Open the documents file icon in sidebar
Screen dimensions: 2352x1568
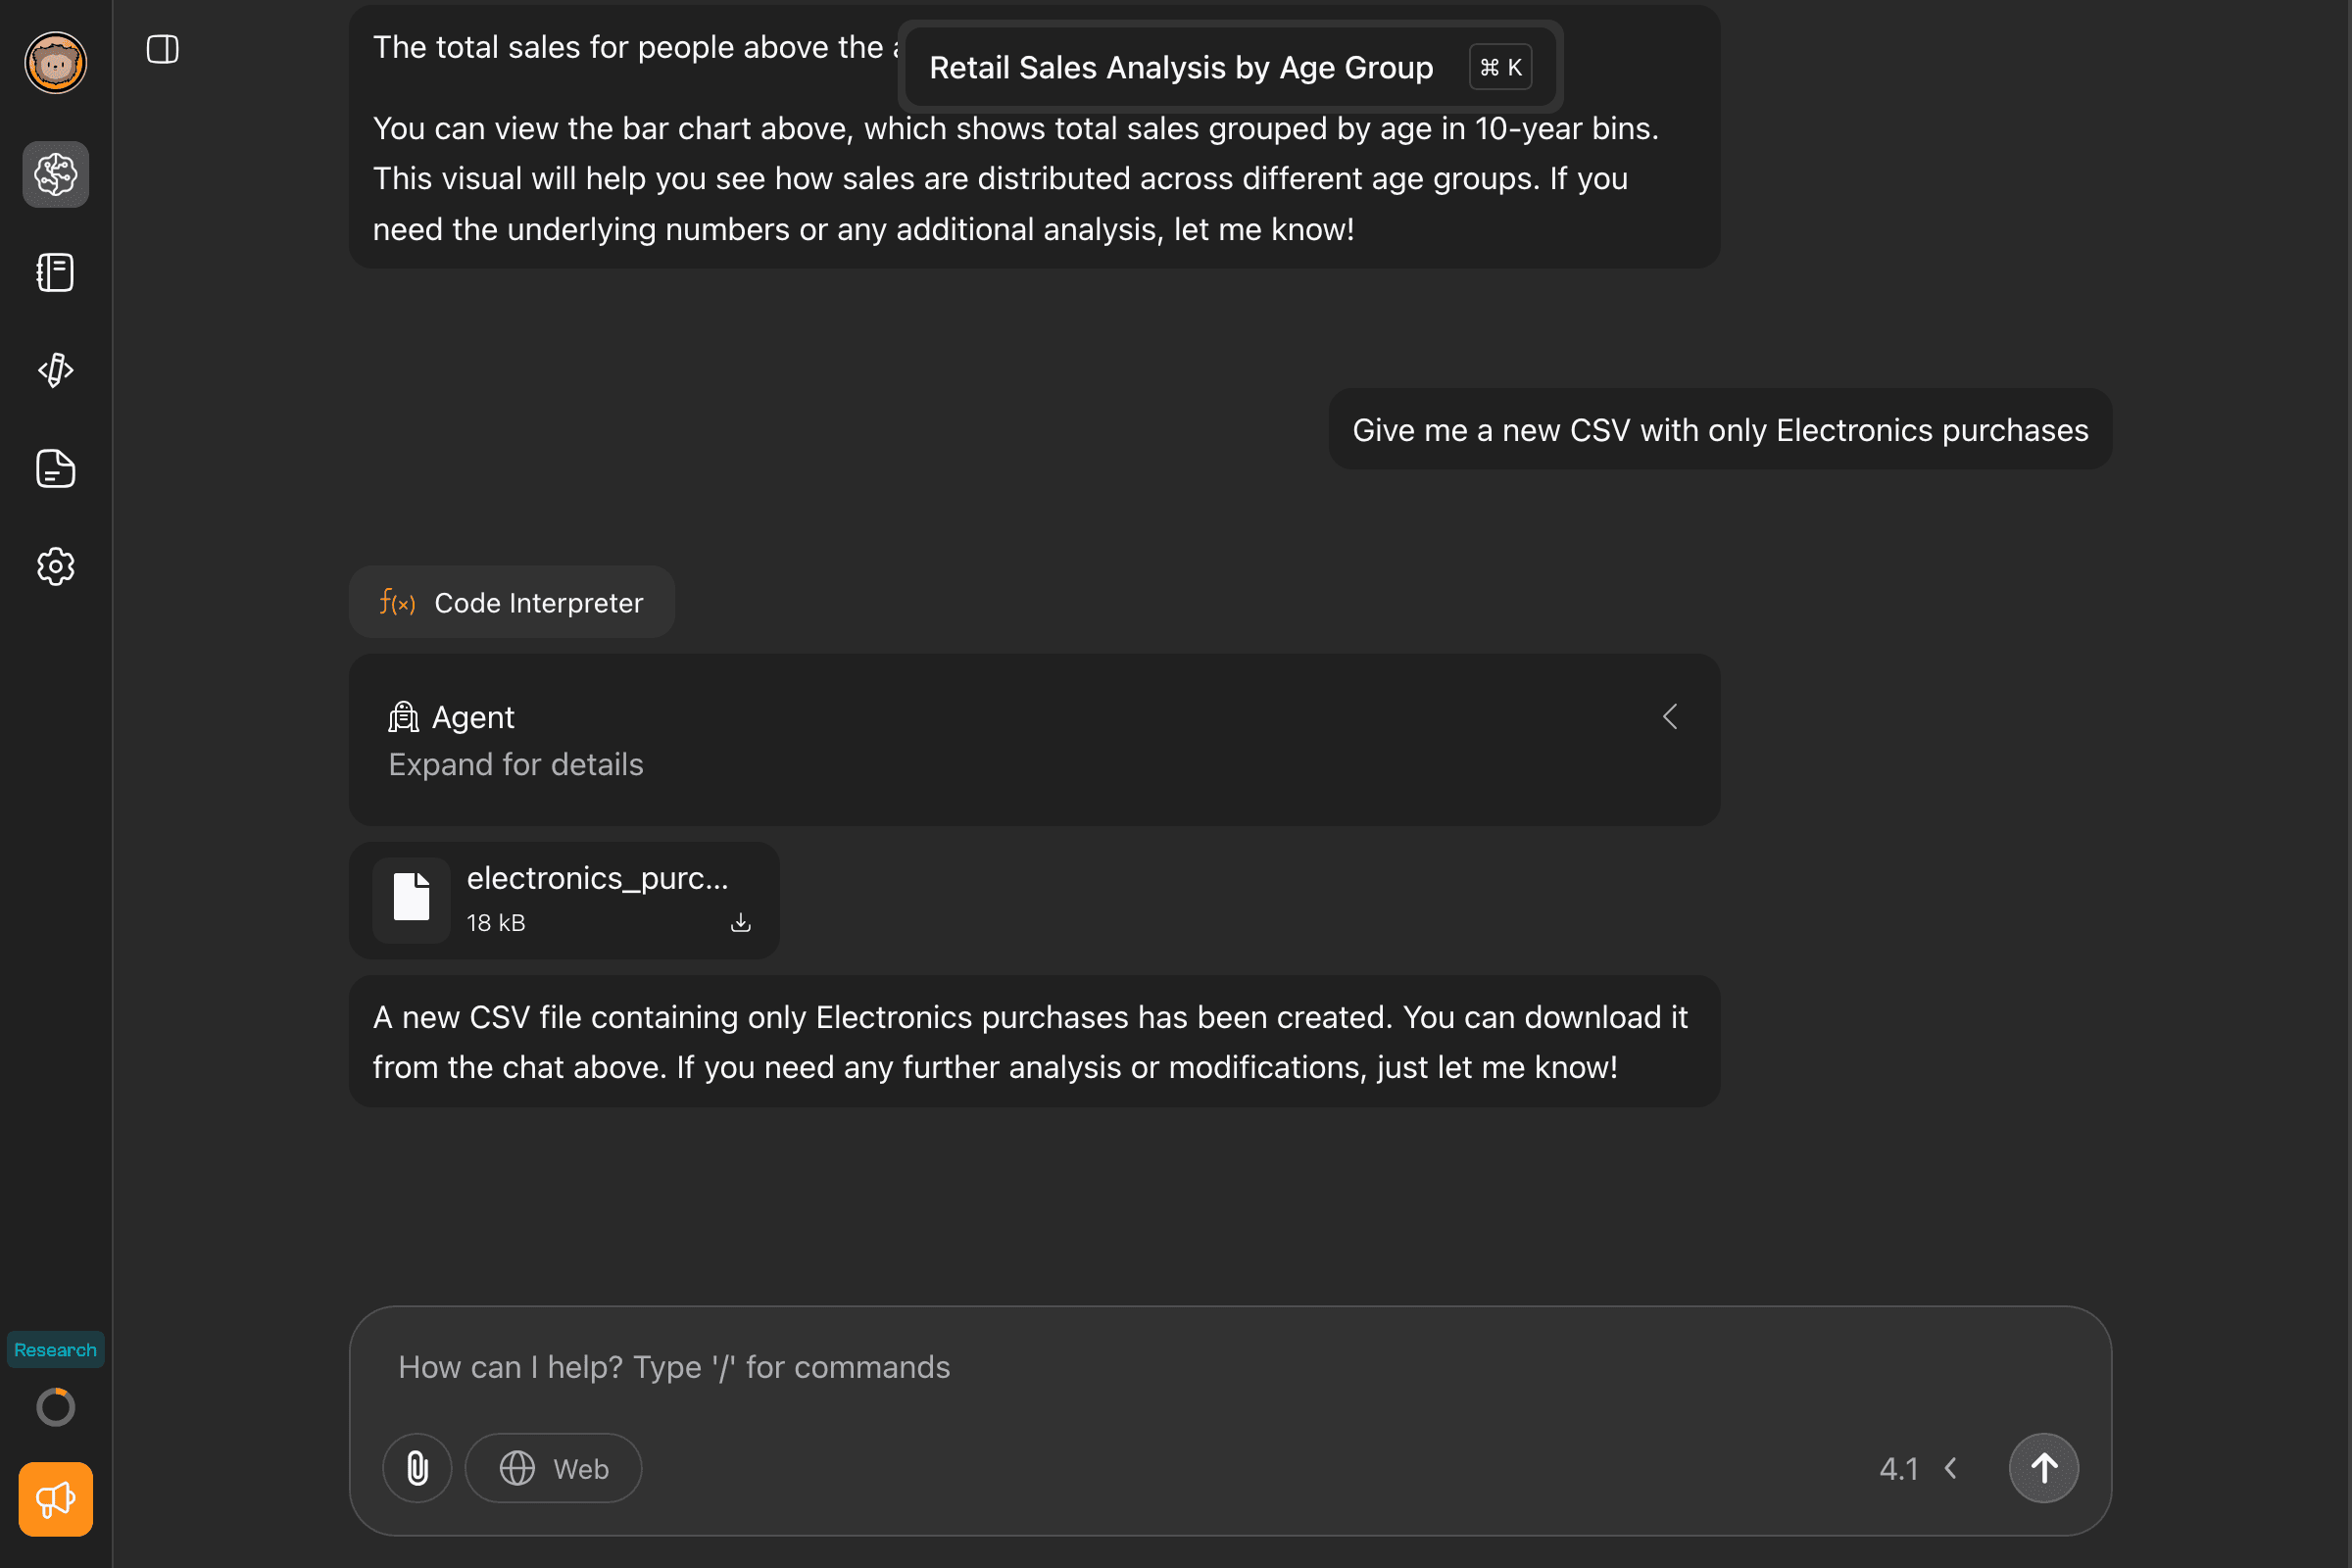click(x=56, y=468)
